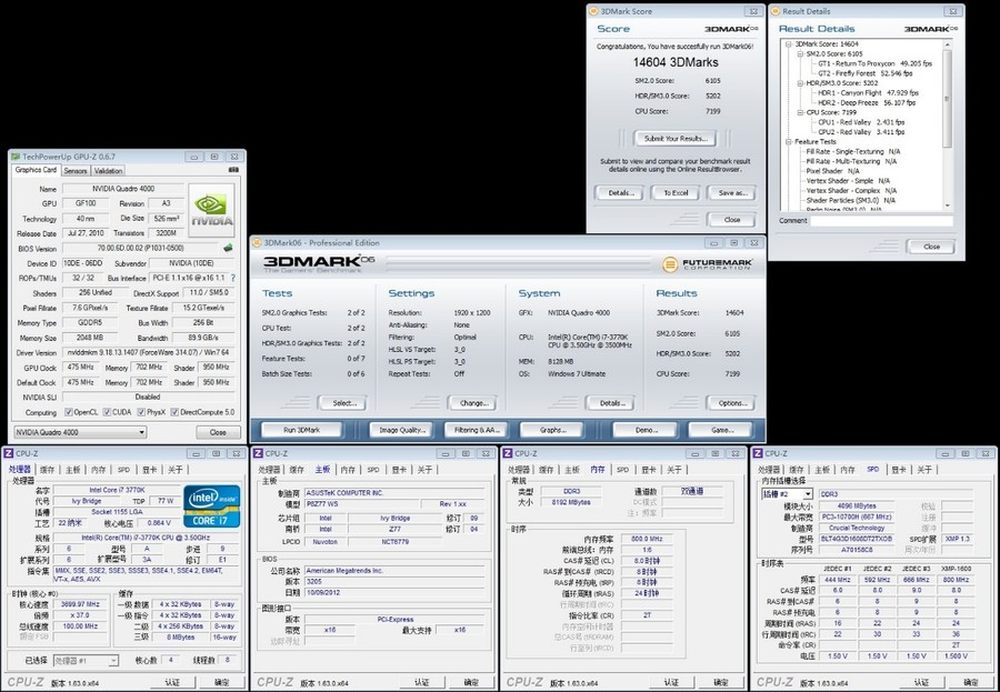The image size is (1000, 692).
Task: Toggle the DirectCompute 5.0 checkbox
Action: [x=175, y=412]
